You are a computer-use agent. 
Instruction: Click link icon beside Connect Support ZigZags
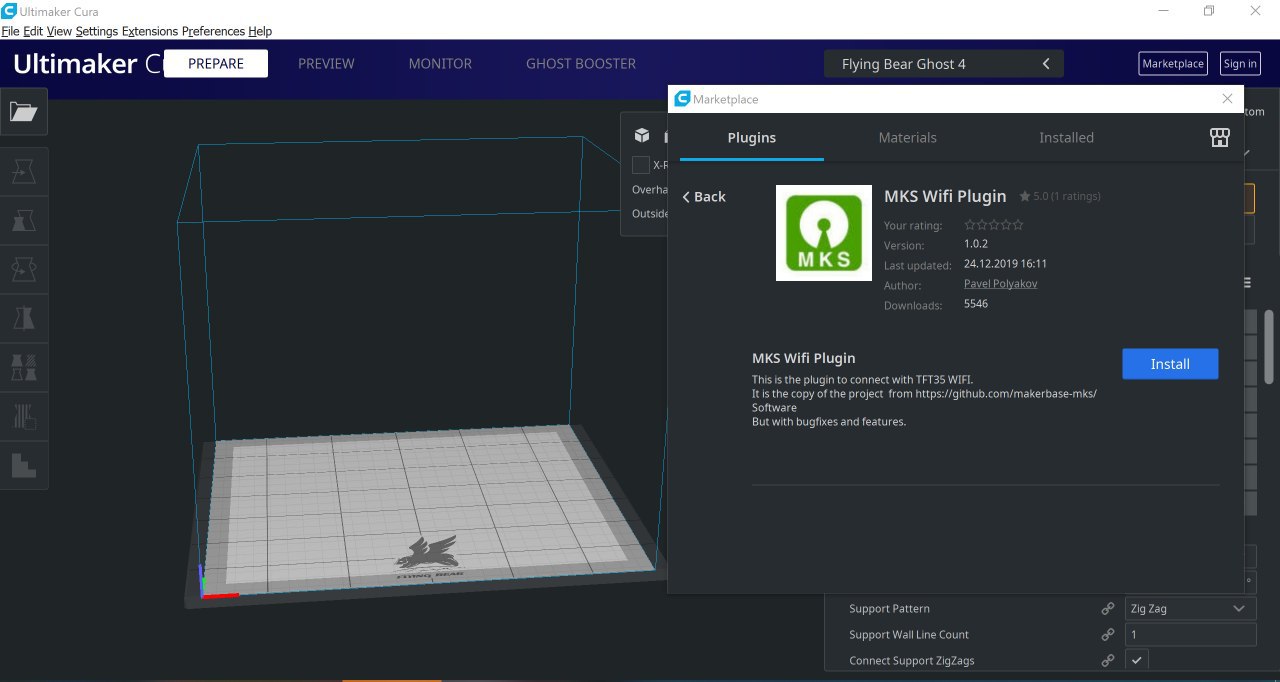pos(1108,660)
